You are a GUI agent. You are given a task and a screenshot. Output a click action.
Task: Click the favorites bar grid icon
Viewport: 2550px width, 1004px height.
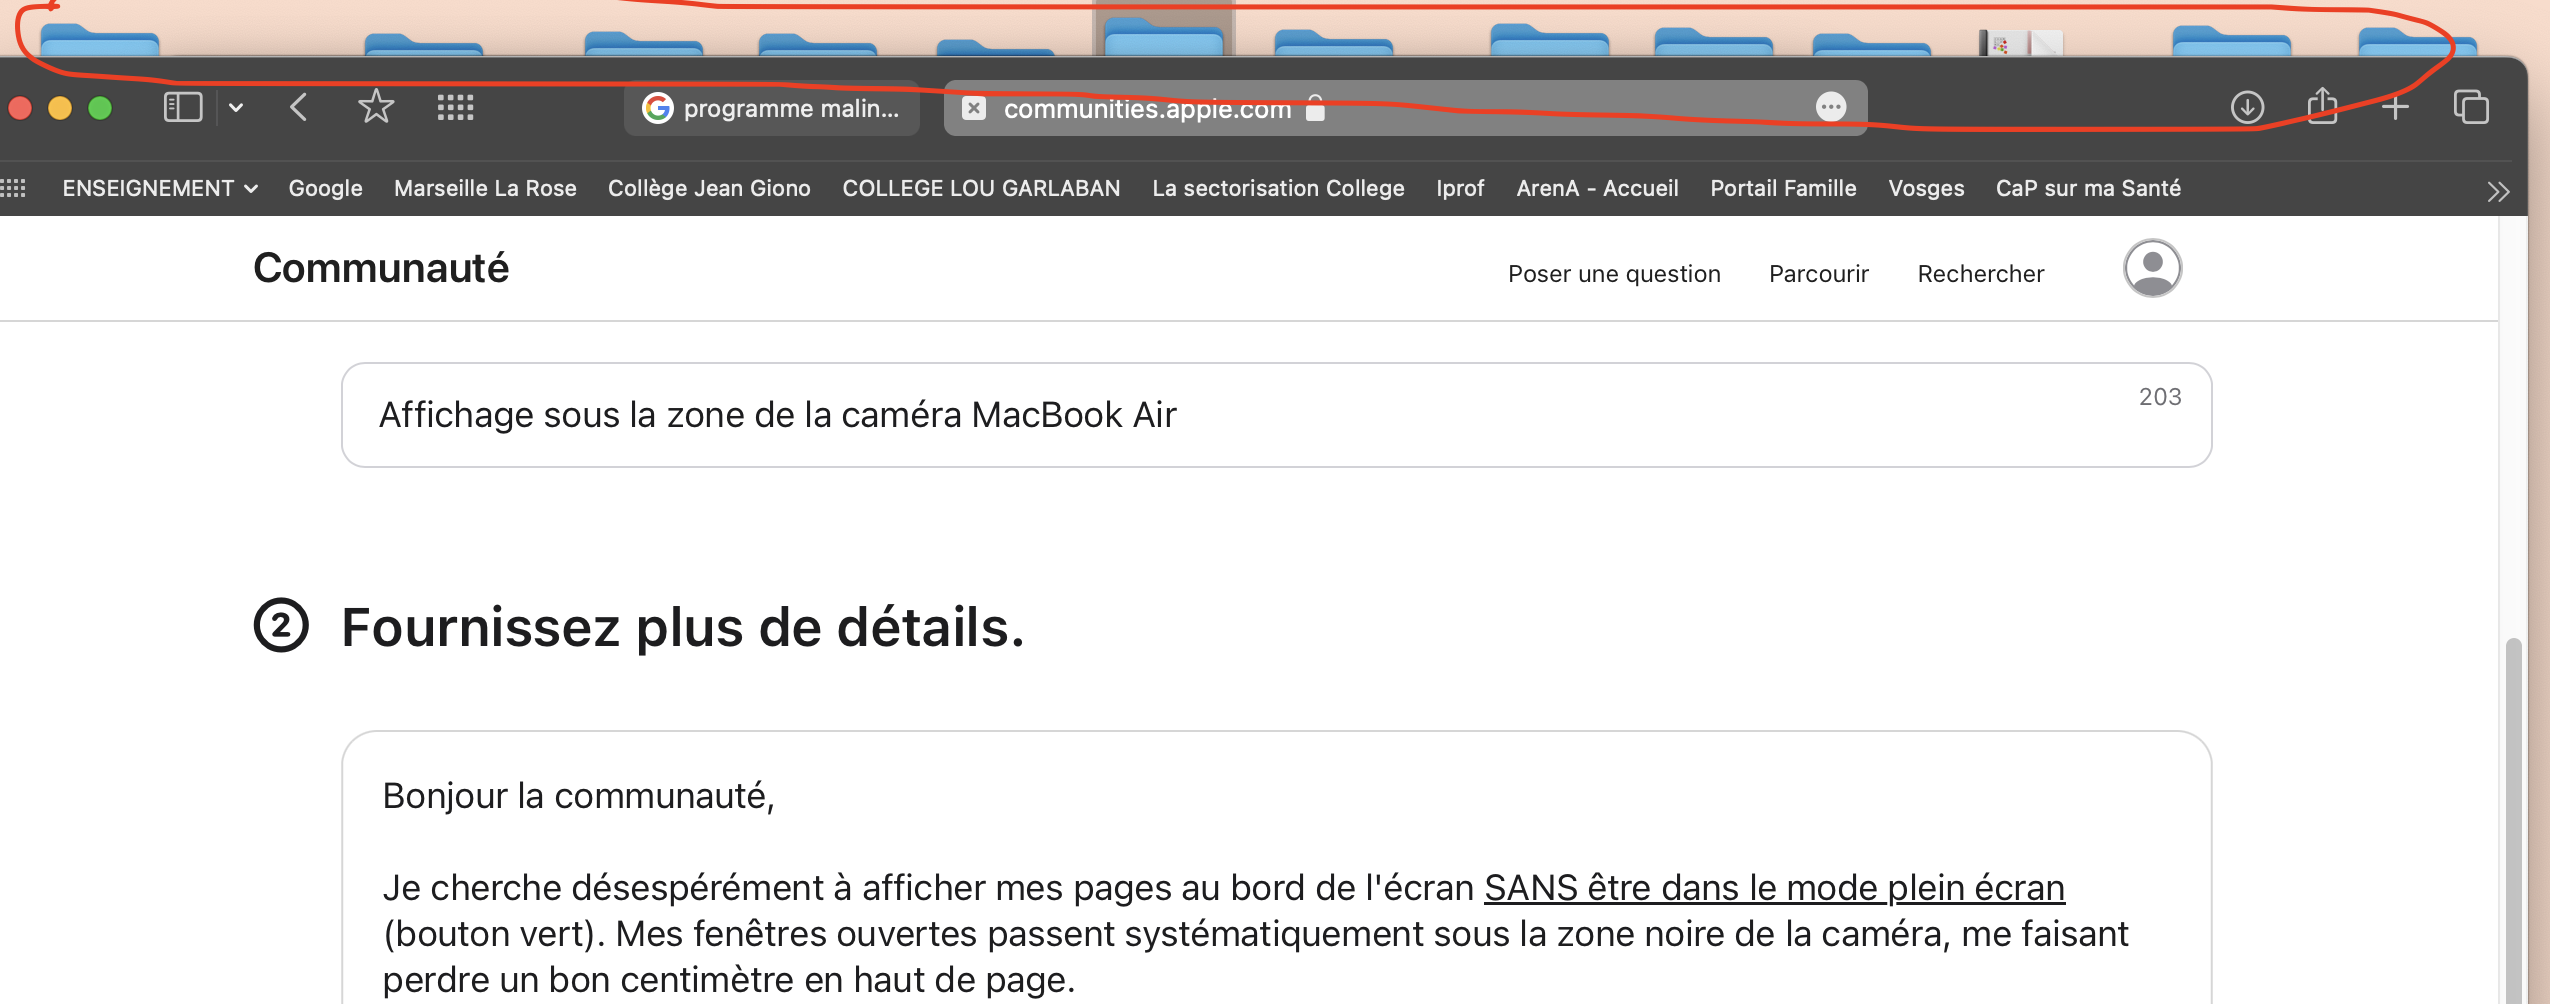coord(14,188)
